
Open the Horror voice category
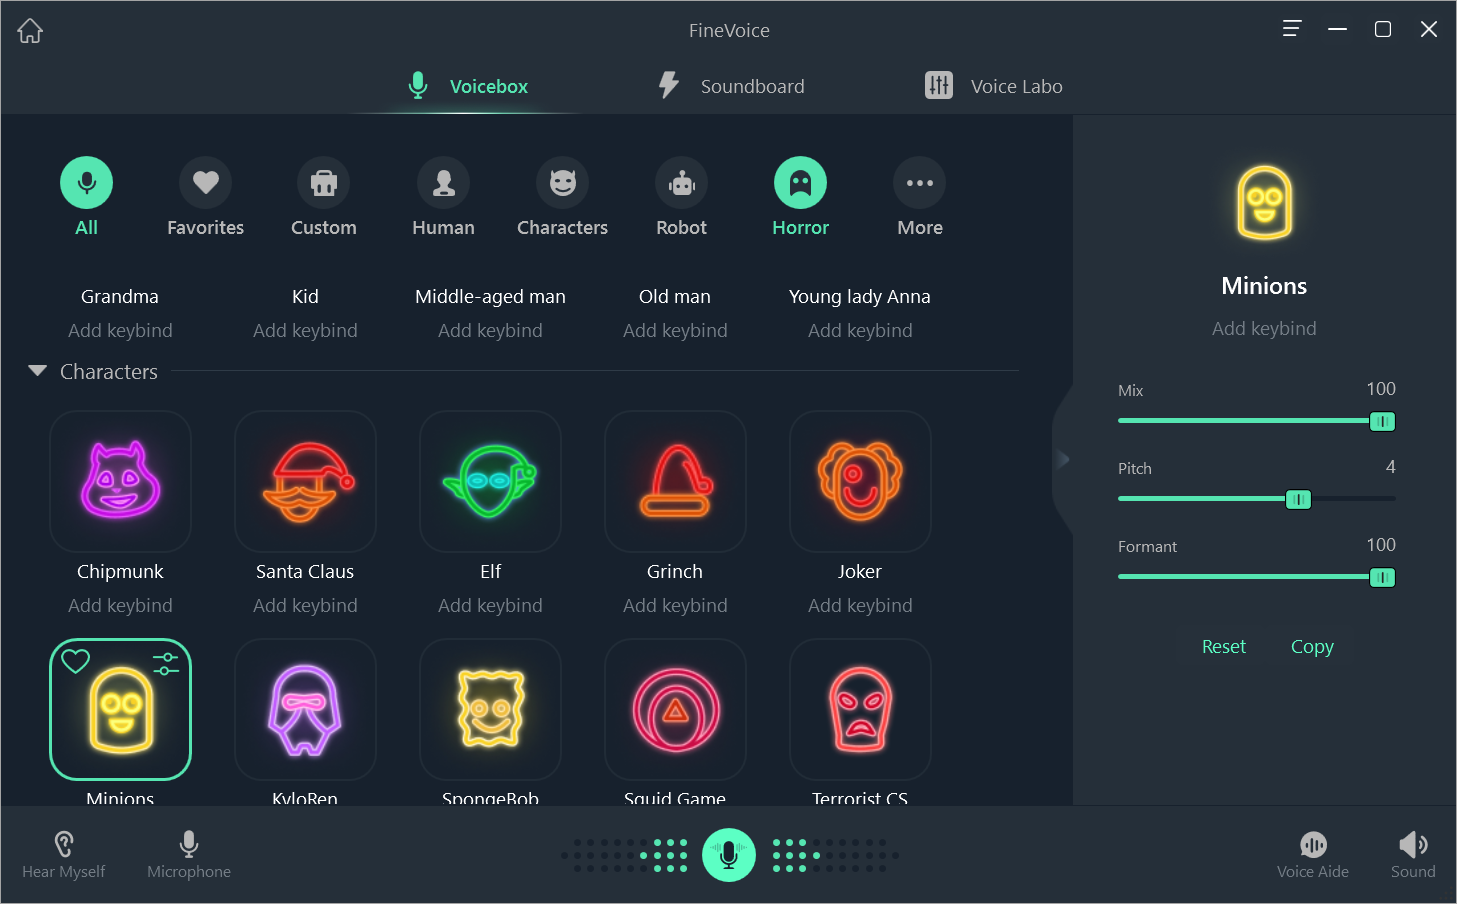pyautogui.click(x=800, y=182)
